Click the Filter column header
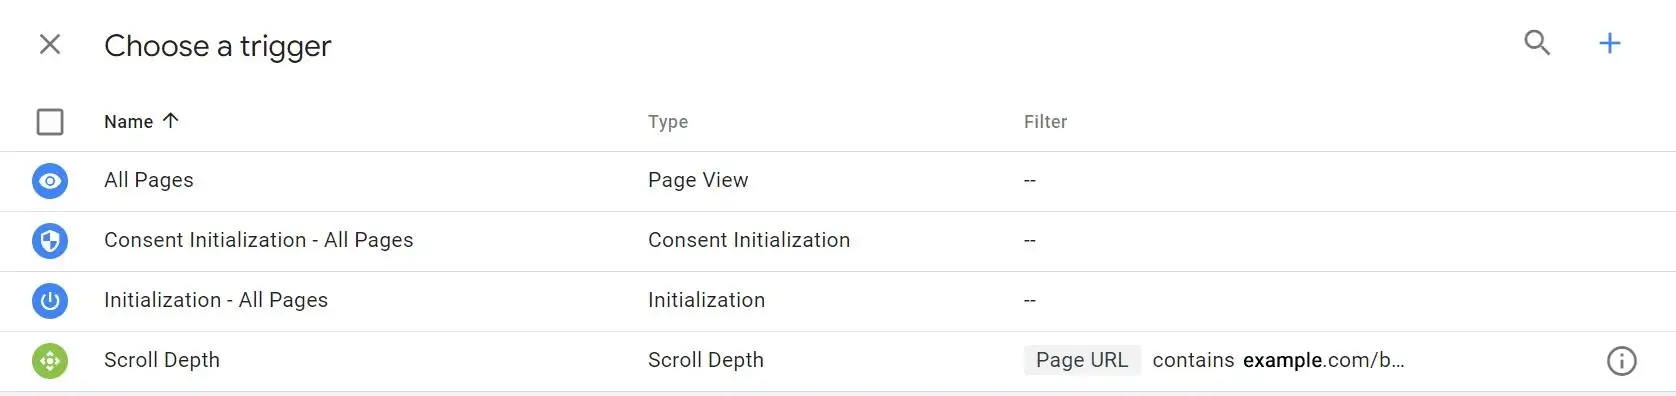This screenshot has height=396, width=1676. tap(1045, 122)
